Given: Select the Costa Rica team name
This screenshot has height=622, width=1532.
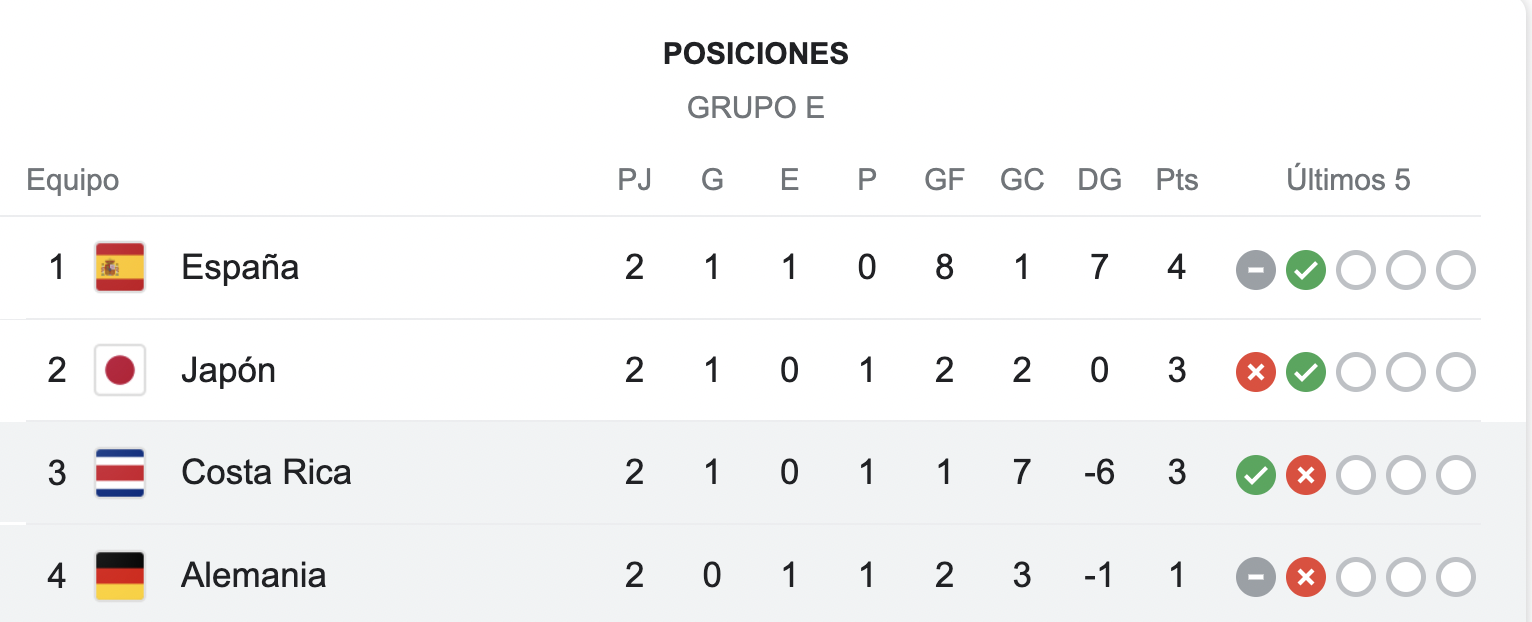Looking at the screenshot, I should point(266,472).
